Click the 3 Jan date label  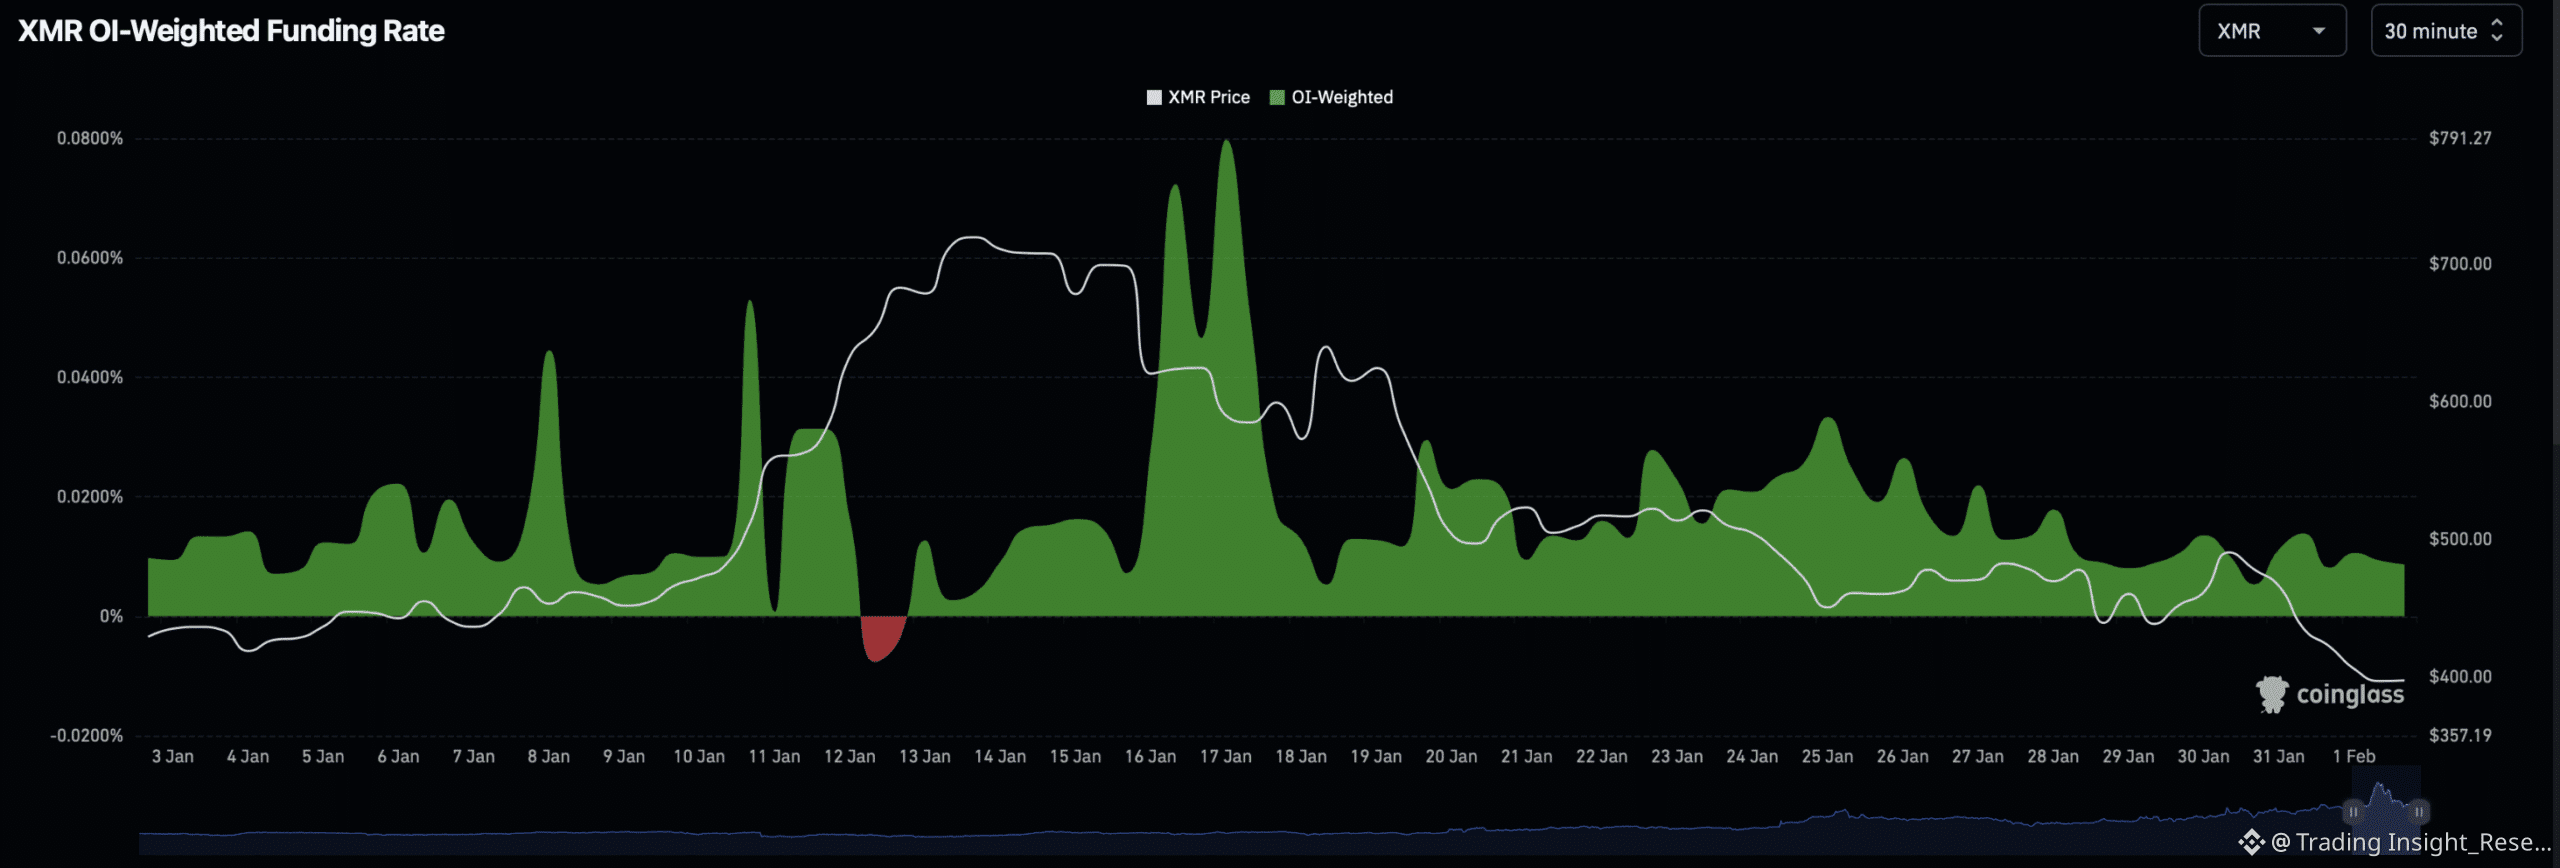pyautogui.click(x=173, y=757)
